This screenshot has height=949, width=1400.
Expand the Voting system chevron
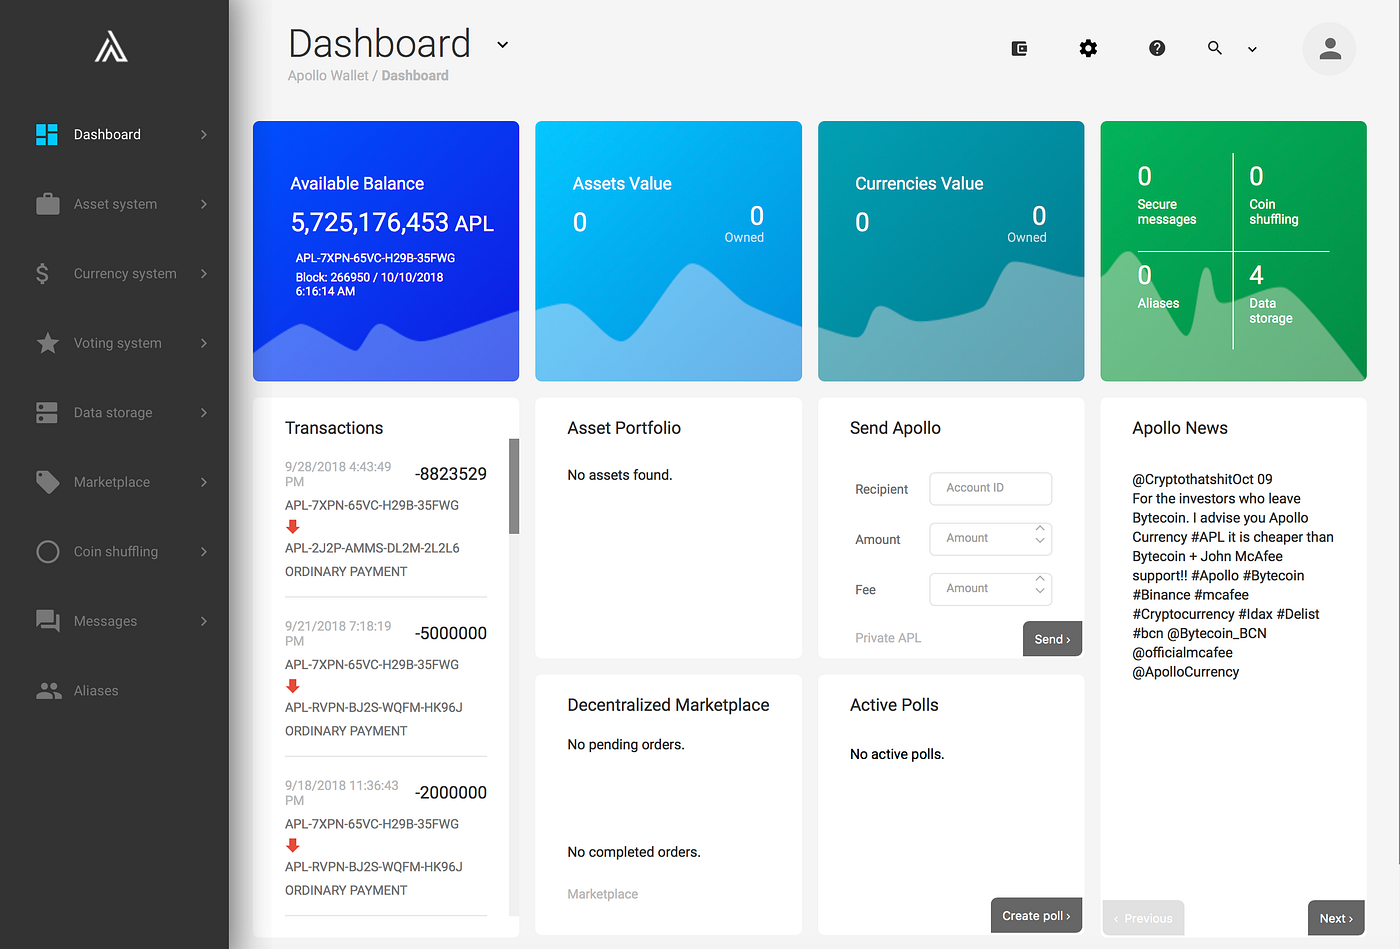(204, 343)
